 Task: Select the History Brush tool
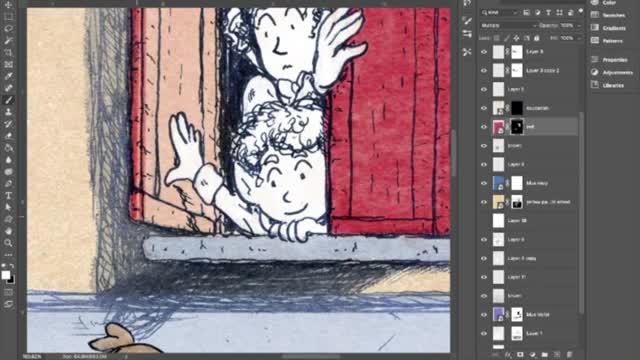click(x=8, y=124)
